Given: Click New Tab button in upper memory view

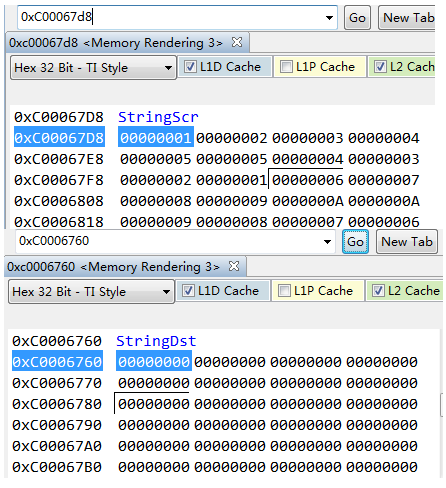Looking at the screenshot, I should 407,18.
